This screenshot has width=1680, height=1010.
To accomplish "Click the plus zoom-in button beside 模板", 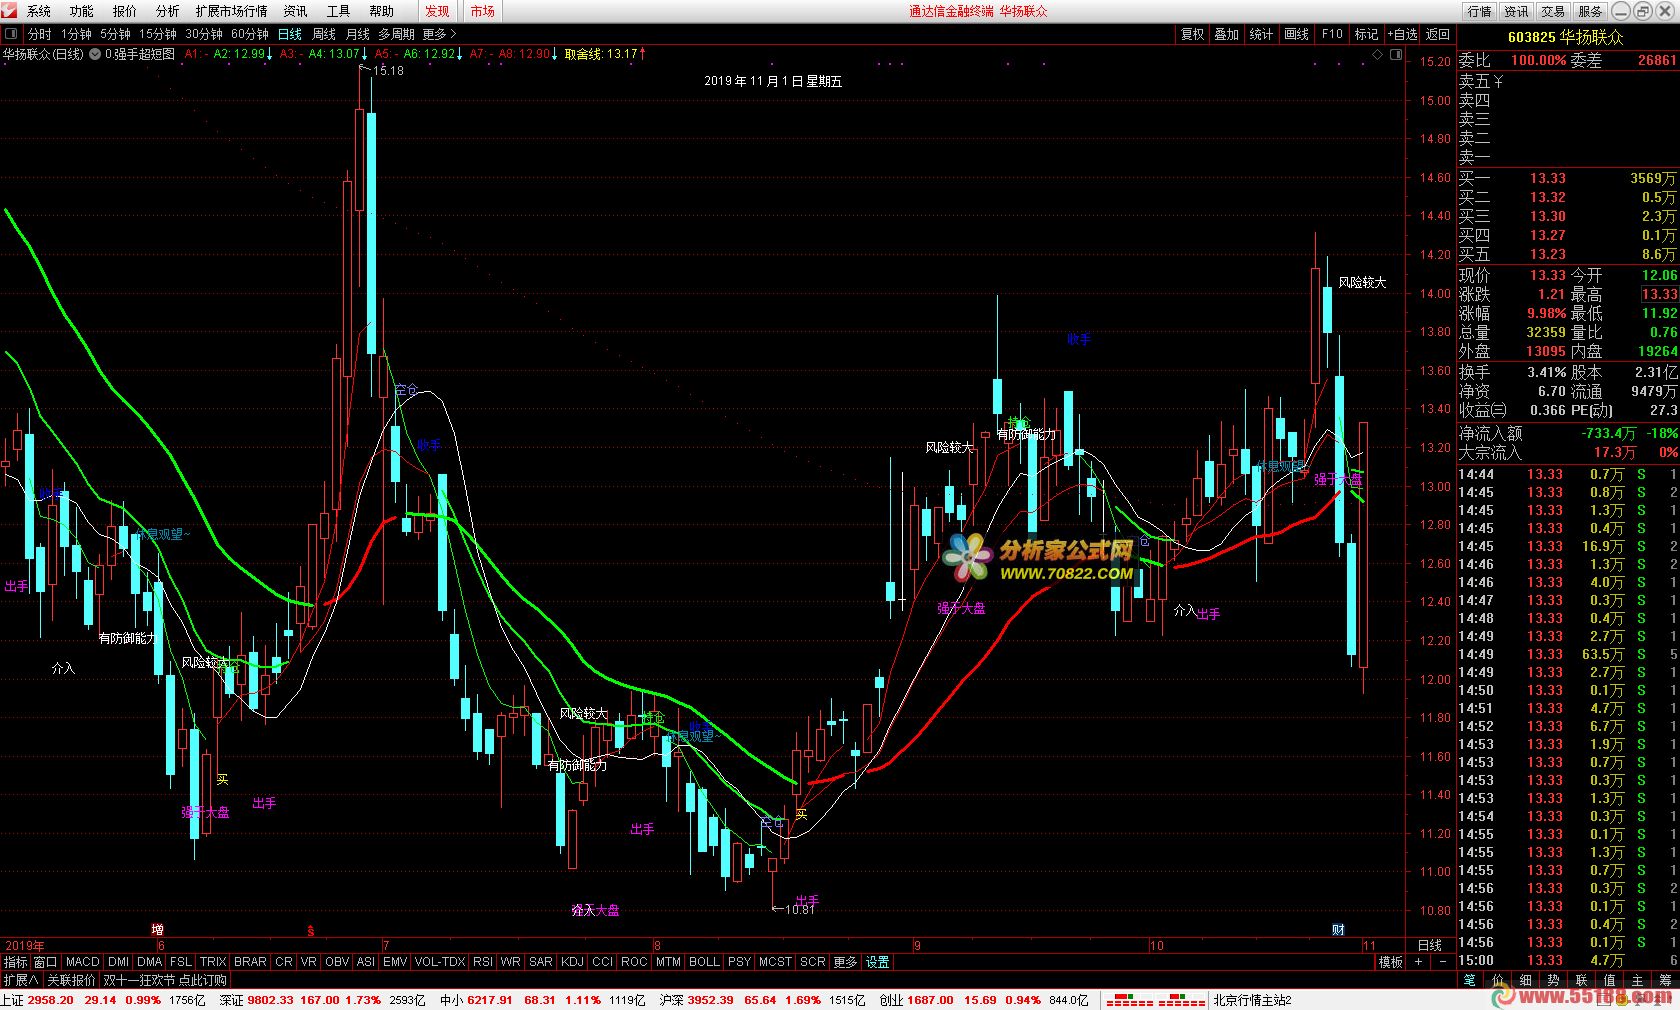I will [1418, 962].
